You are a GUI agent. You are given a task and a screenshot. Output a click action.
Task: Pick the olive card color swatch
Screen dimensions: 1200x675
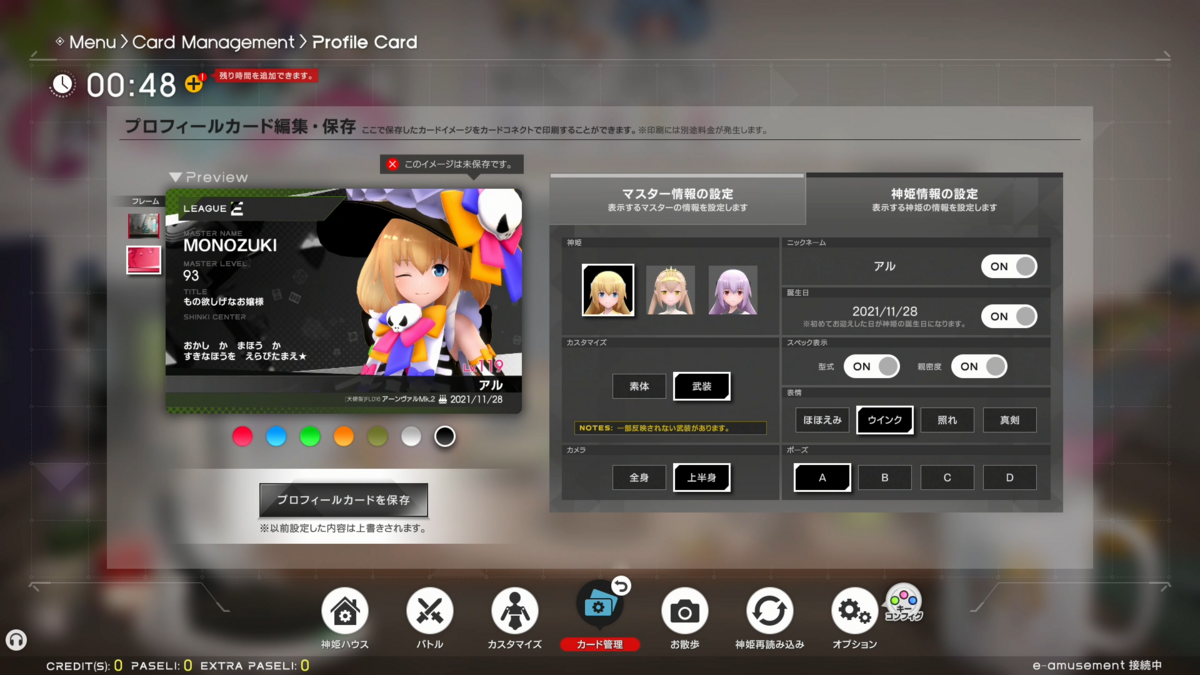(378, 436)
